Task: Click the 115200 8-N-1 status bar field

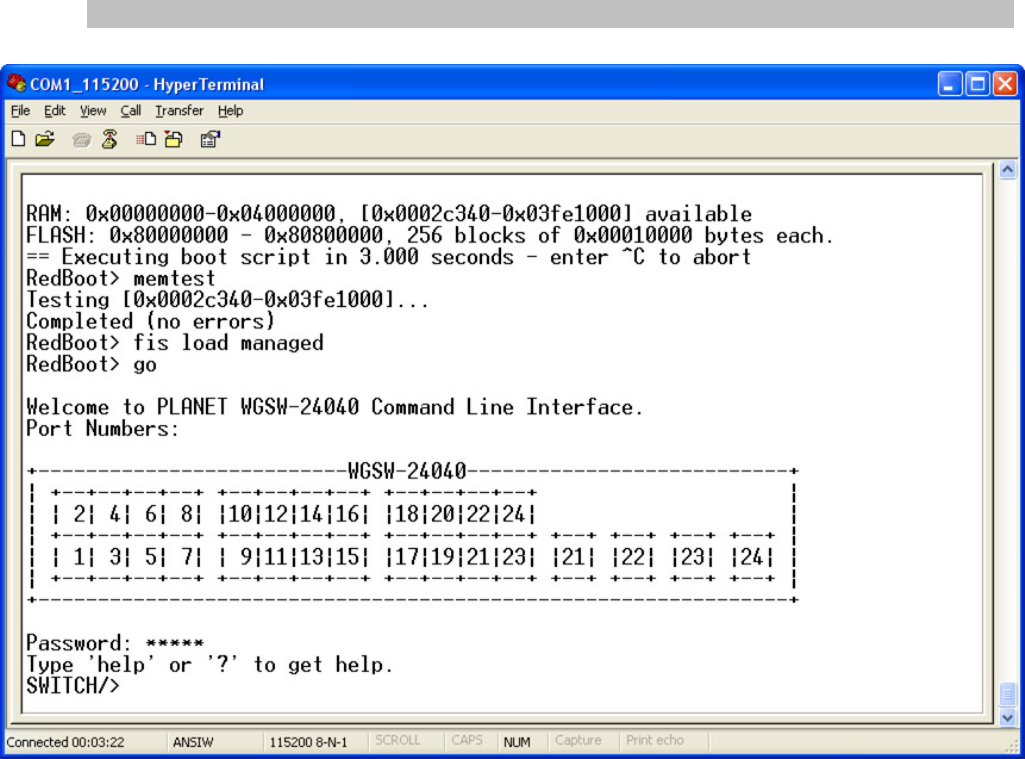Action: click(x=308, y=741)
